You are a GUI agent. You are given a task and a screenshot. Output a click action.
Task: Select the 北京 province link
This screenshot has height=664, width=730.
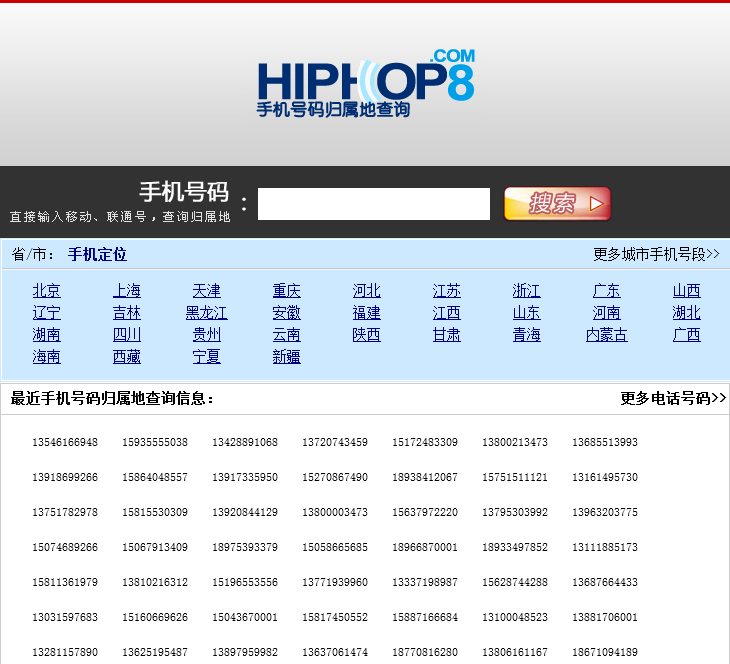tap(47, 291)
